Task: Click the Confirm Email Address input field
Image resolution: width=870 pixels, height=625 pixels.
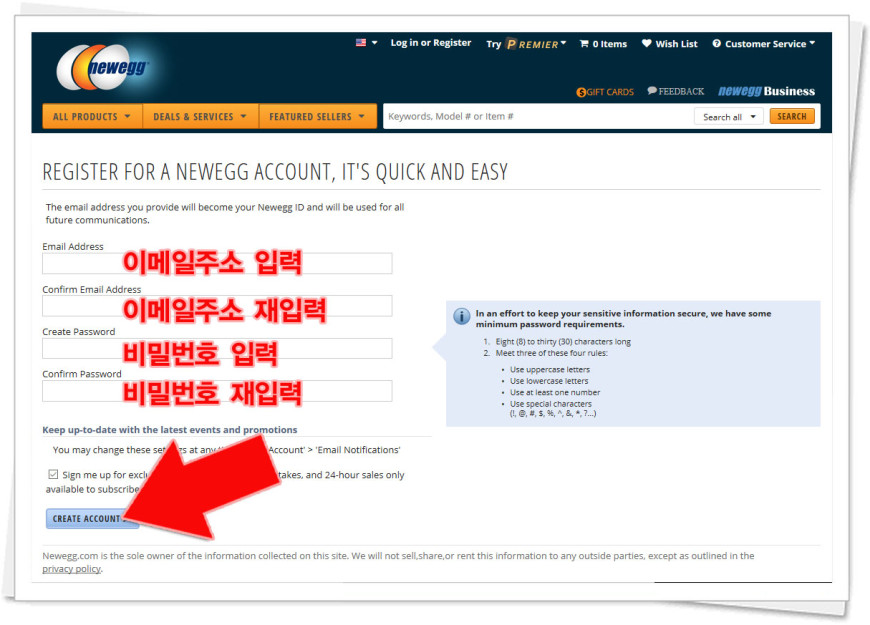Action: [217, 306]
